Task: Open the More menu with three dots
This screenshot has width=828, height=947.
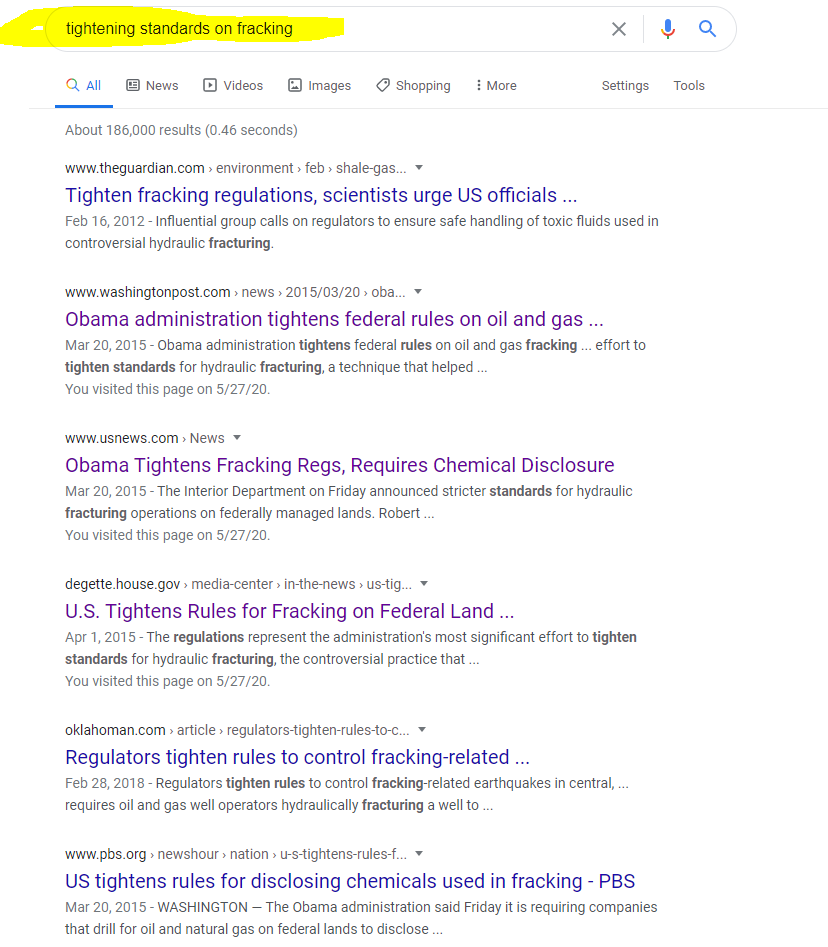Action: click(495, 86)
